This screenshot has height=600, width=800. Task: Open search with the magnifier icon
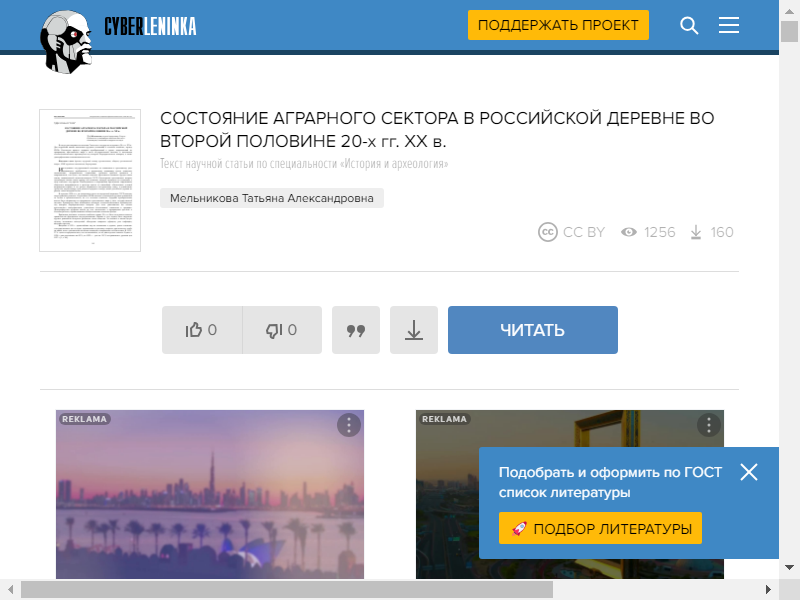pyautogui.click(x=689, y=26)
